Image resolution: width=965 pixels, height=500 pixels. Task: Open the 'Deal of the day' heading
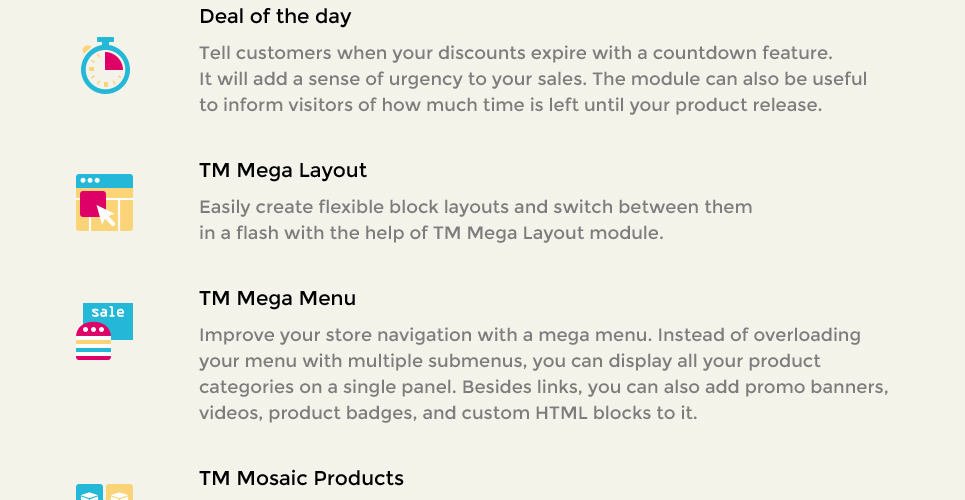[275, 17]
